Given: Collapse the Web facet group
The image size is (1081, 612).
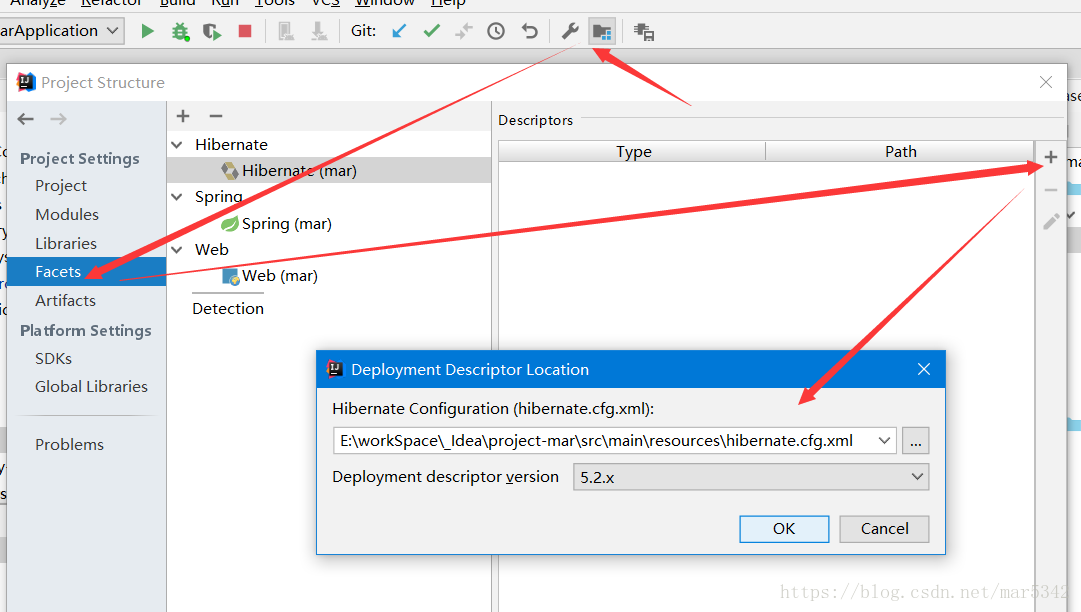Looking at the screenshot, I should point(177,249).
